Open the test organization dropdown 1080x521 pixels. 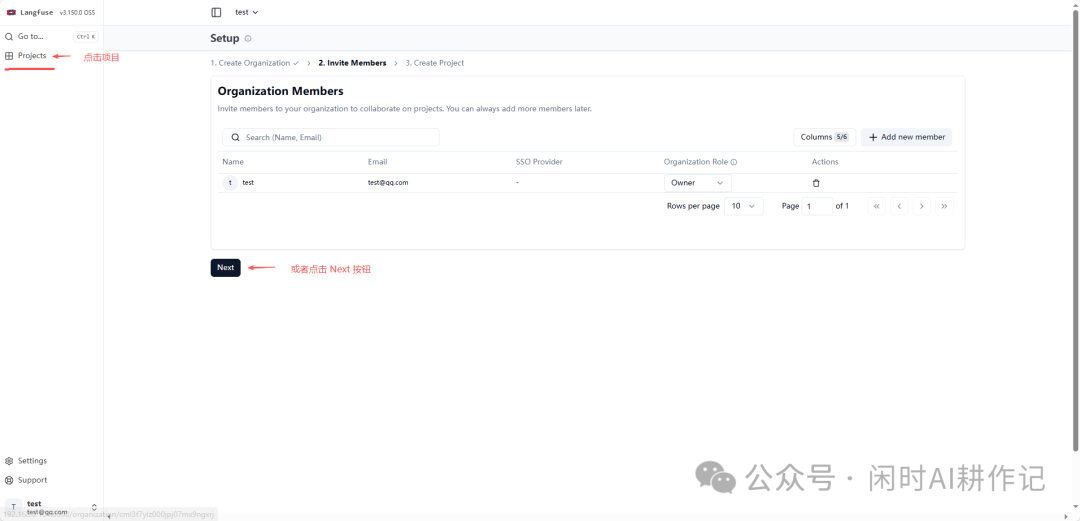246,12
